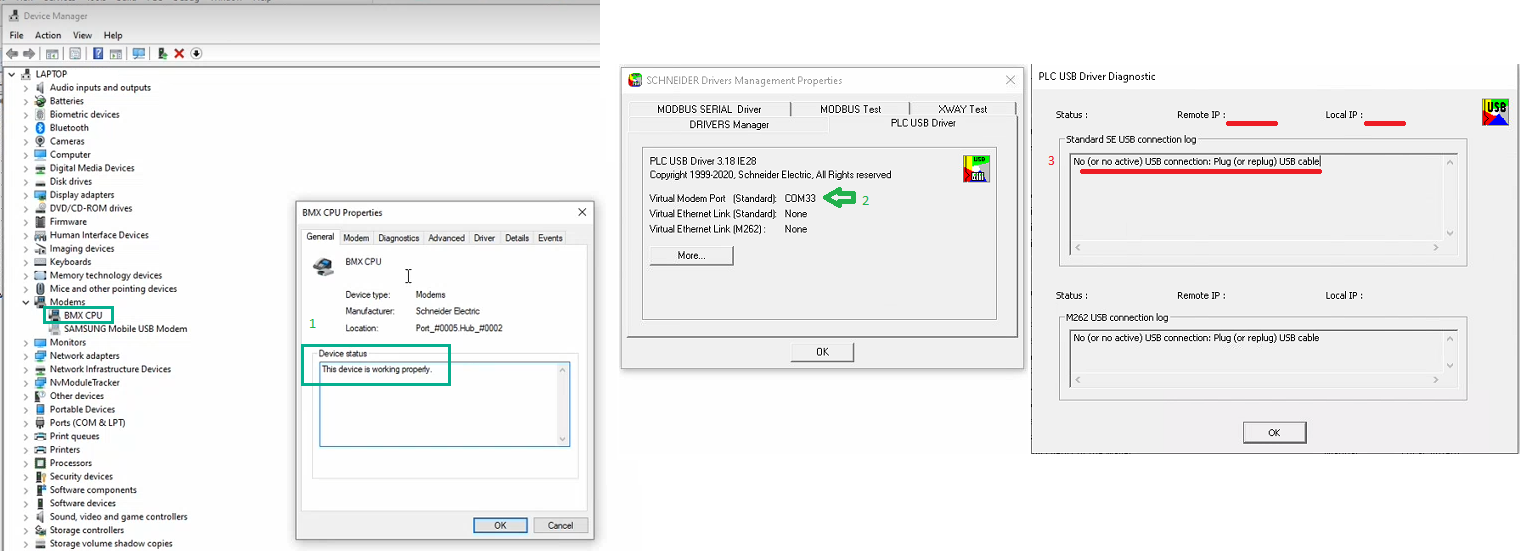Image resolution: width=1521 pixels, height=551 pixels.
Task: Switch to Modem tab in BMX CPU Properties
Action: pos(356,238)
